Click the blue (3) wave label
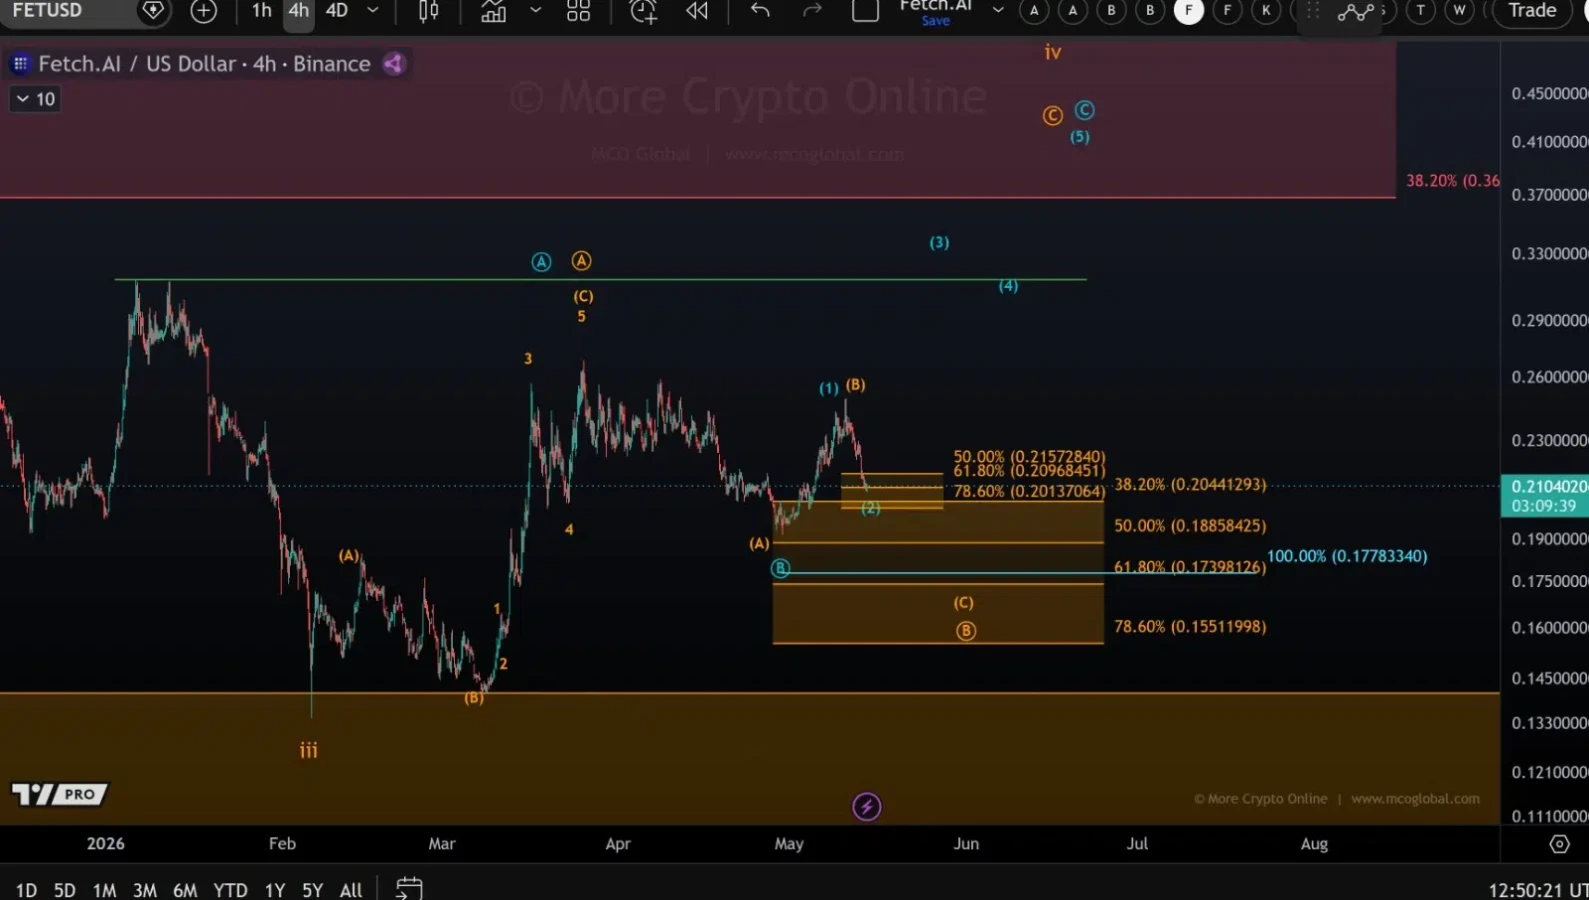 [x=939, y=242]
